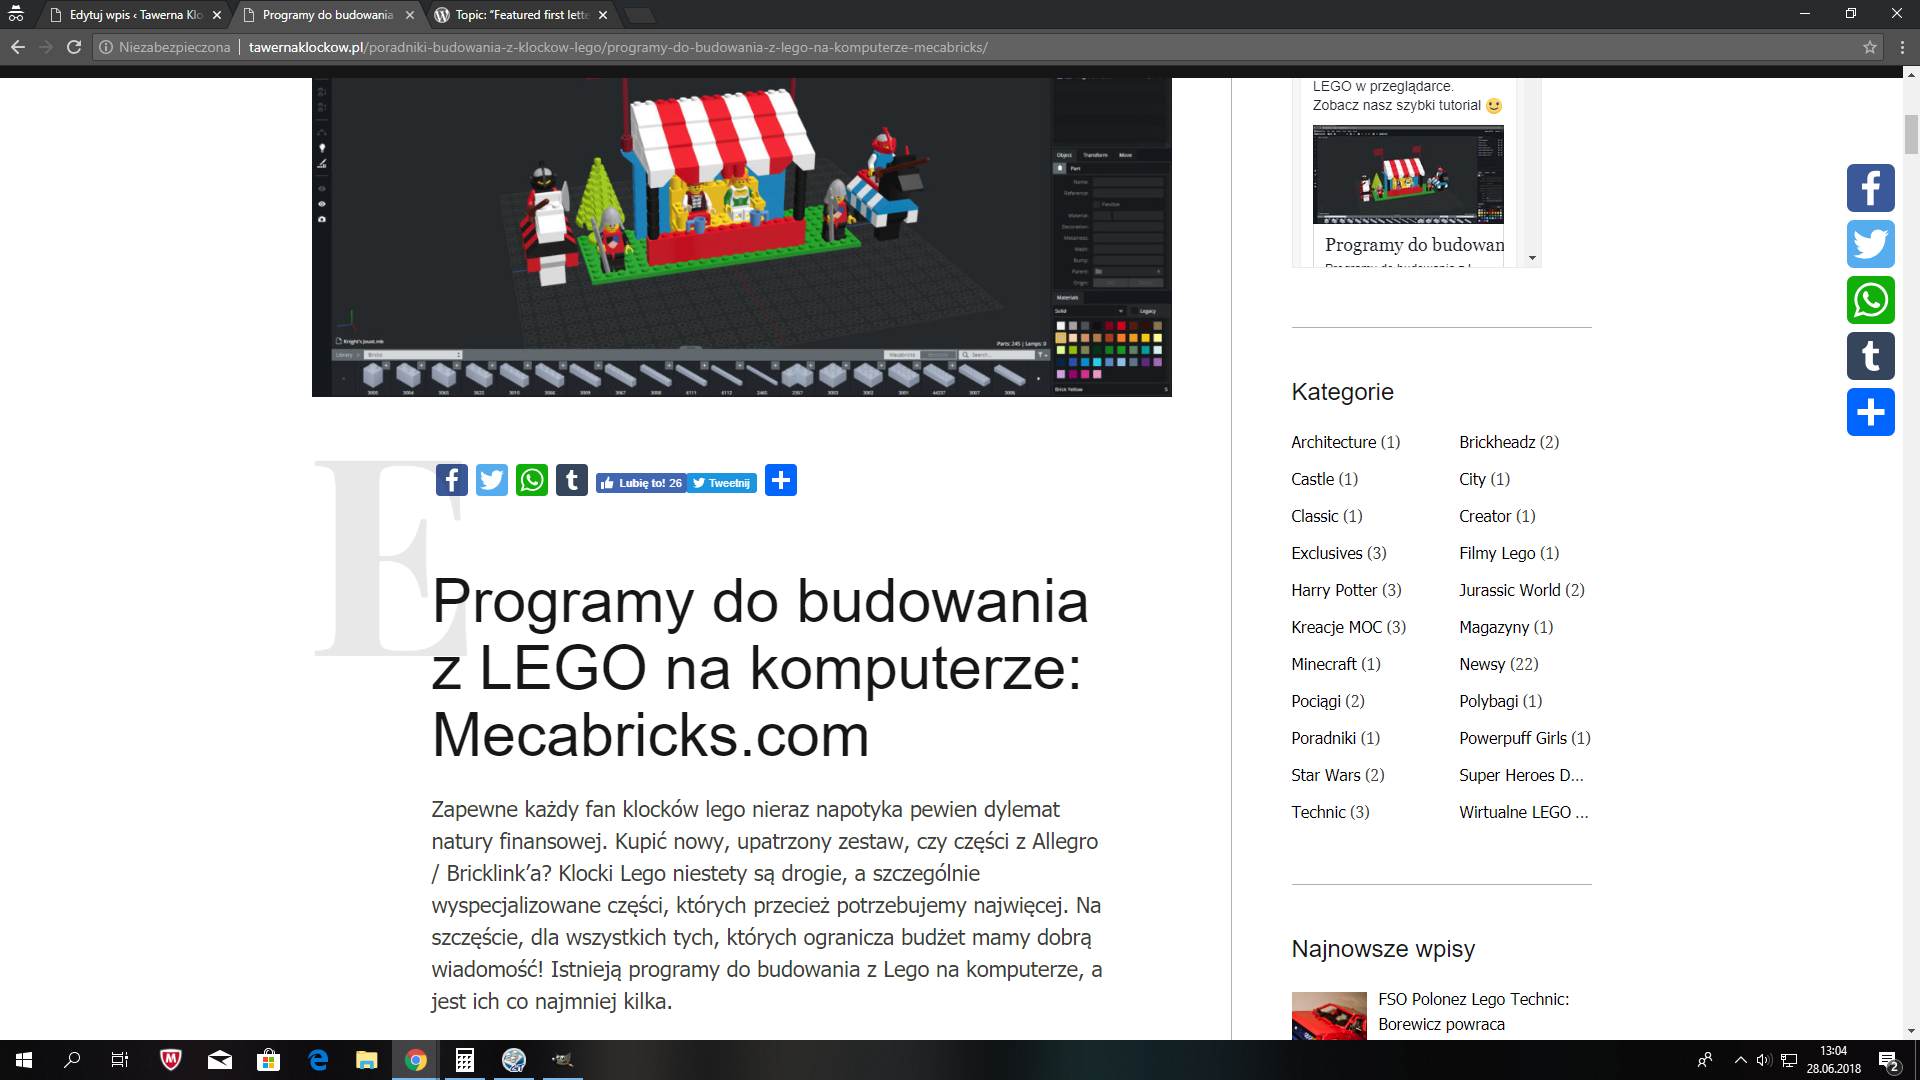Go back to the previous page
The width and height of the screenshot is (1920, 1080).
18,47
